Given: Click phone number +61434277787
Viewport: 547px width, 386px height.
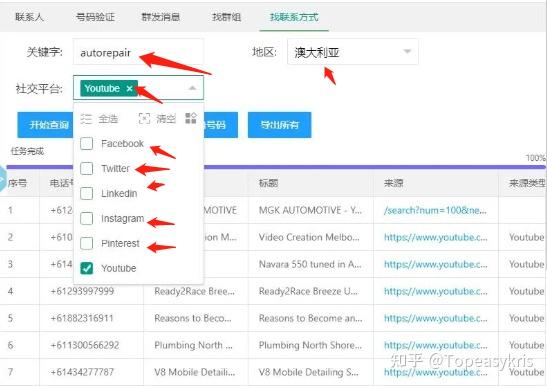Looking at the screenshot, I should (82, 372).
